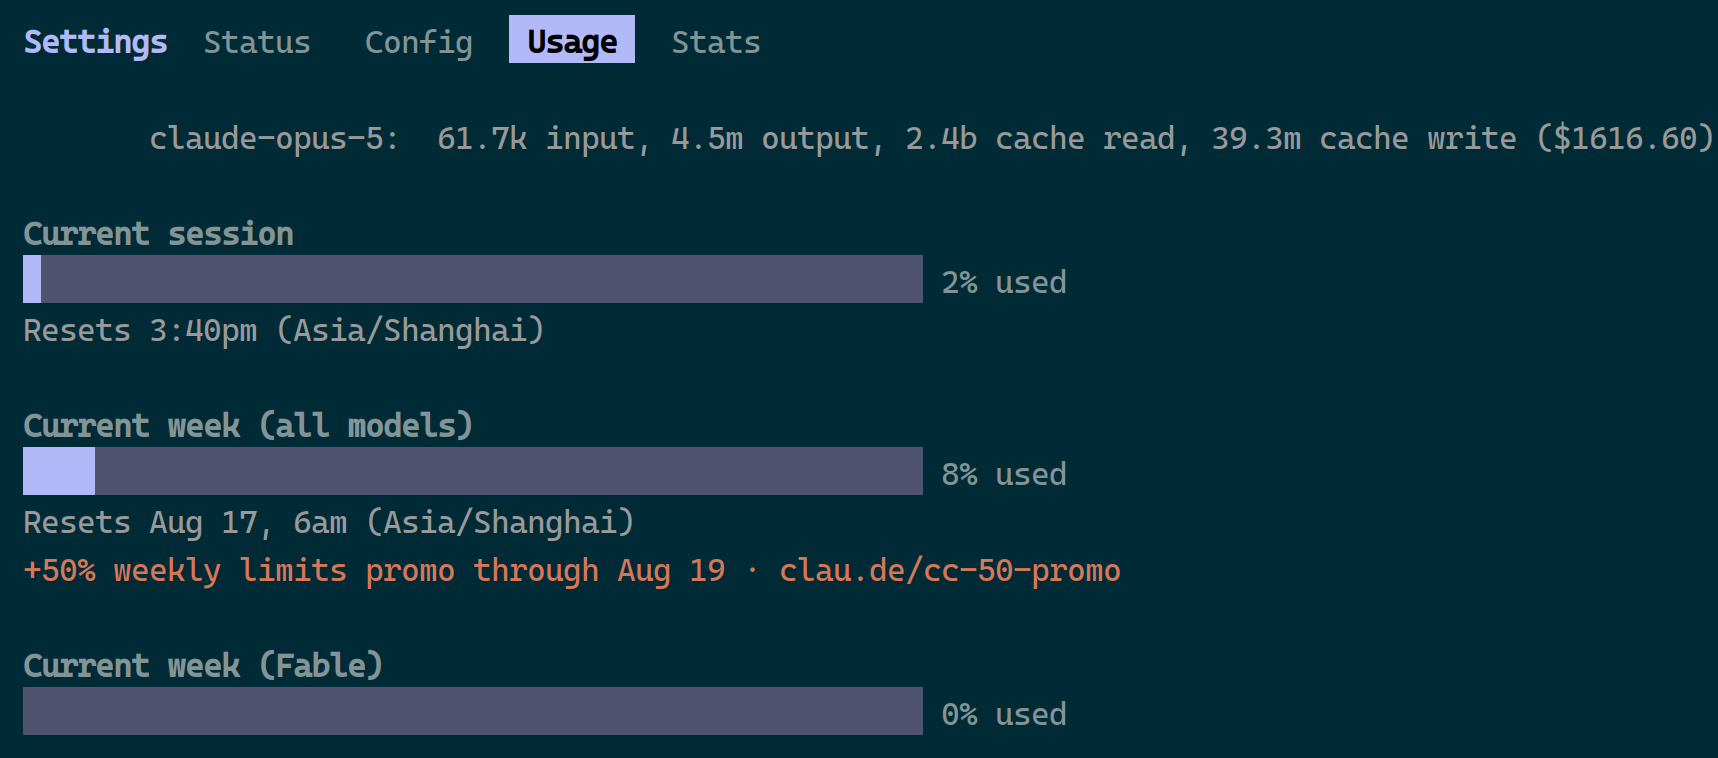Click the 0% used label

click(x=1004, y=714)
